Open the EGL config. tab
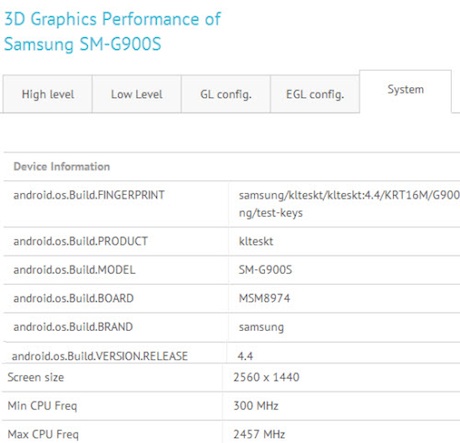460x443 pixels. (x=315, y=94)
